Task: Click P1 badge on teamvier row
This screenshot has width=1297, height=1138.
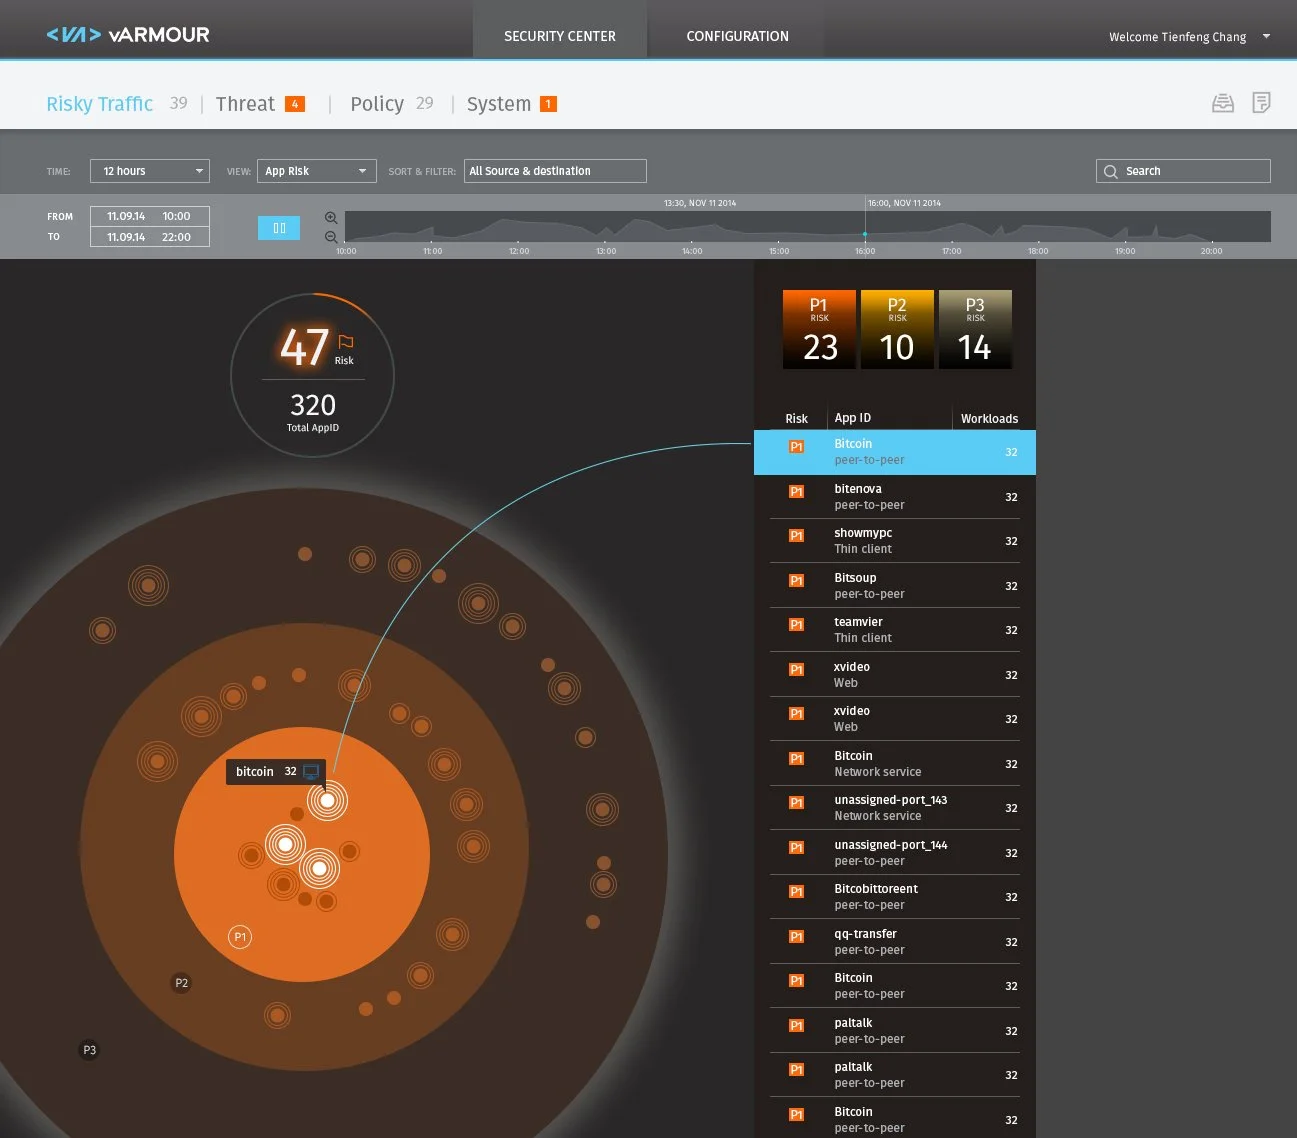Action: pos(796,625)
